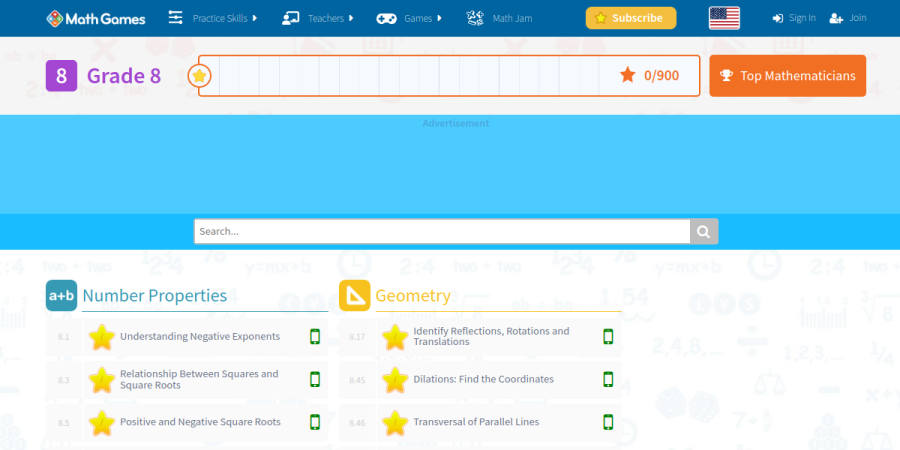Click the star marker on progress bar

(x=199, y=76)
